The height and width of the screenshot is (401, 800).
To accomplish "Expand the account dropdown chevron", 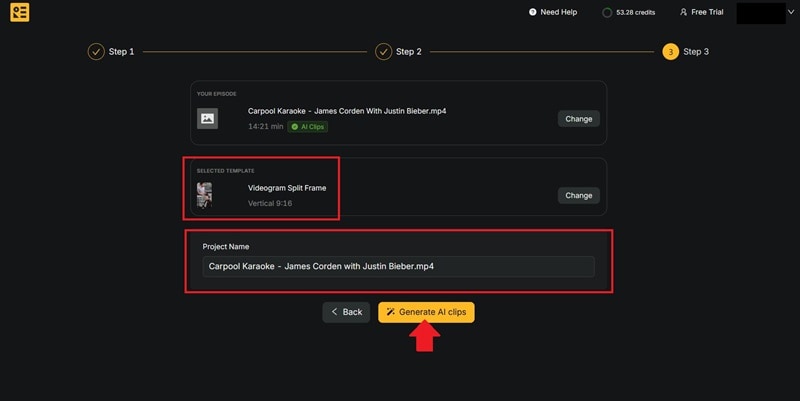I will coord(791,12).
